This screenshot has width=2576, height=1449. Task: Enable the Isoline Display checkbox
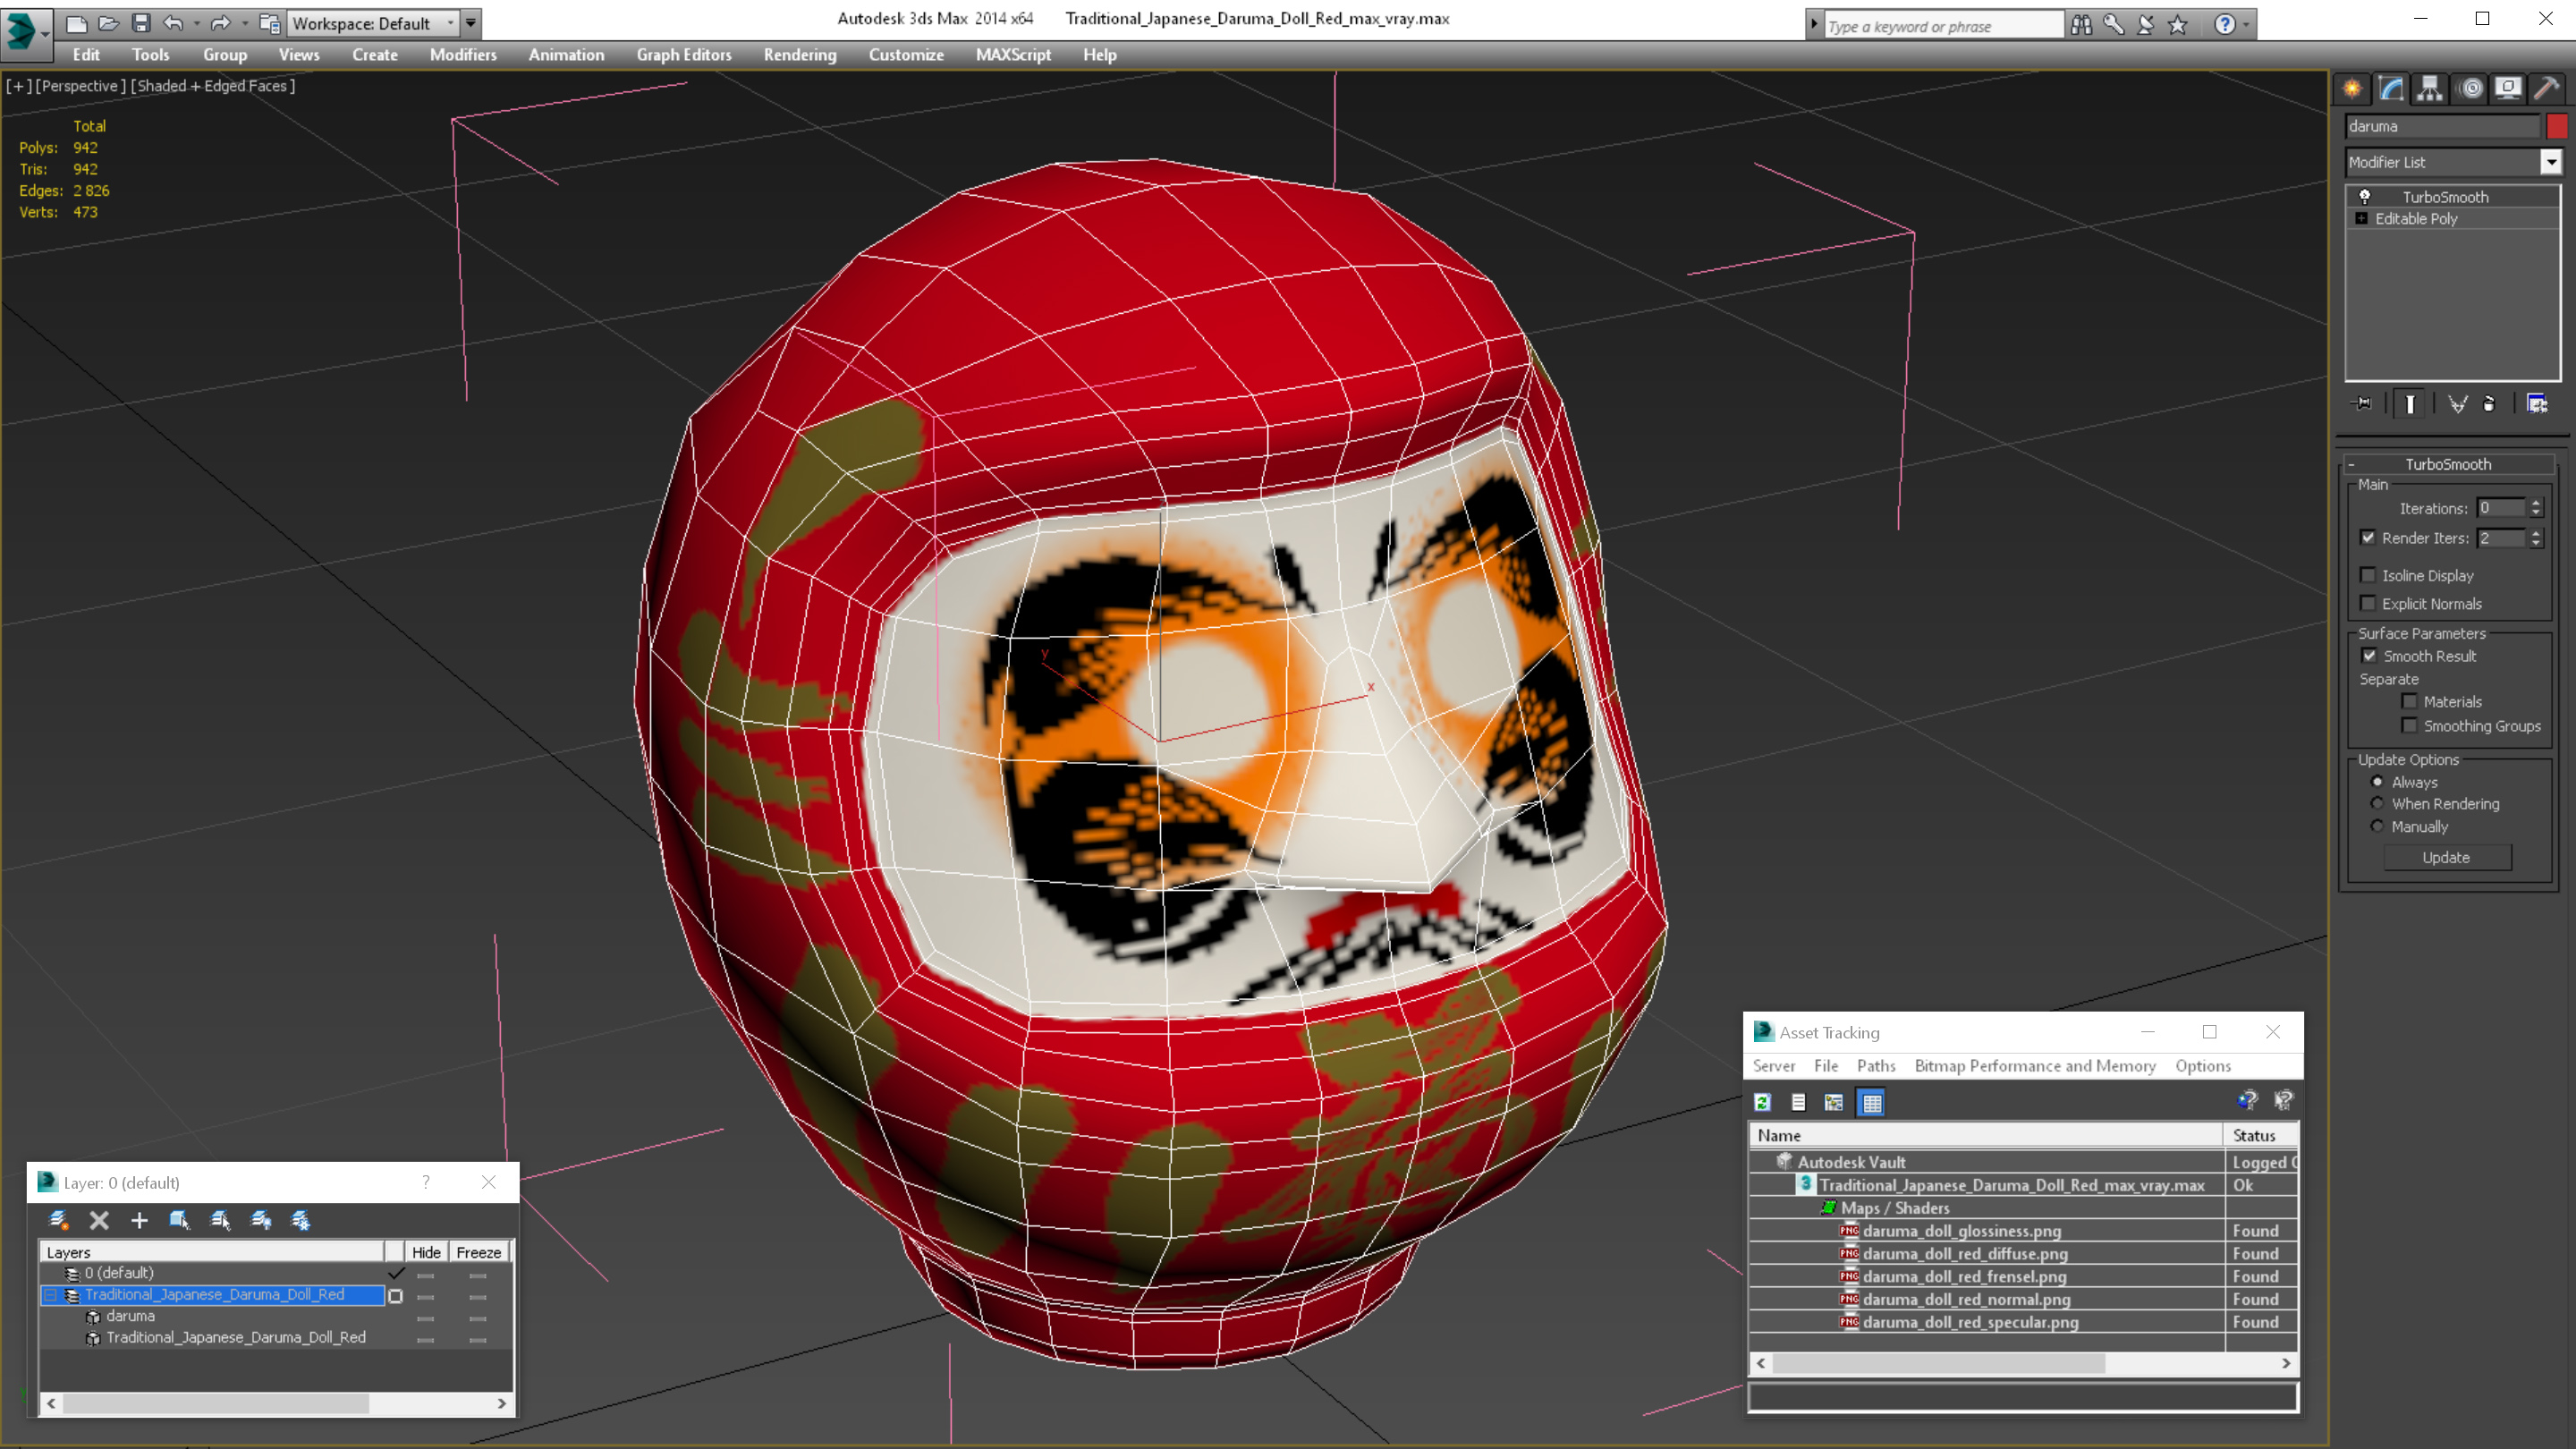(2369, 575)
